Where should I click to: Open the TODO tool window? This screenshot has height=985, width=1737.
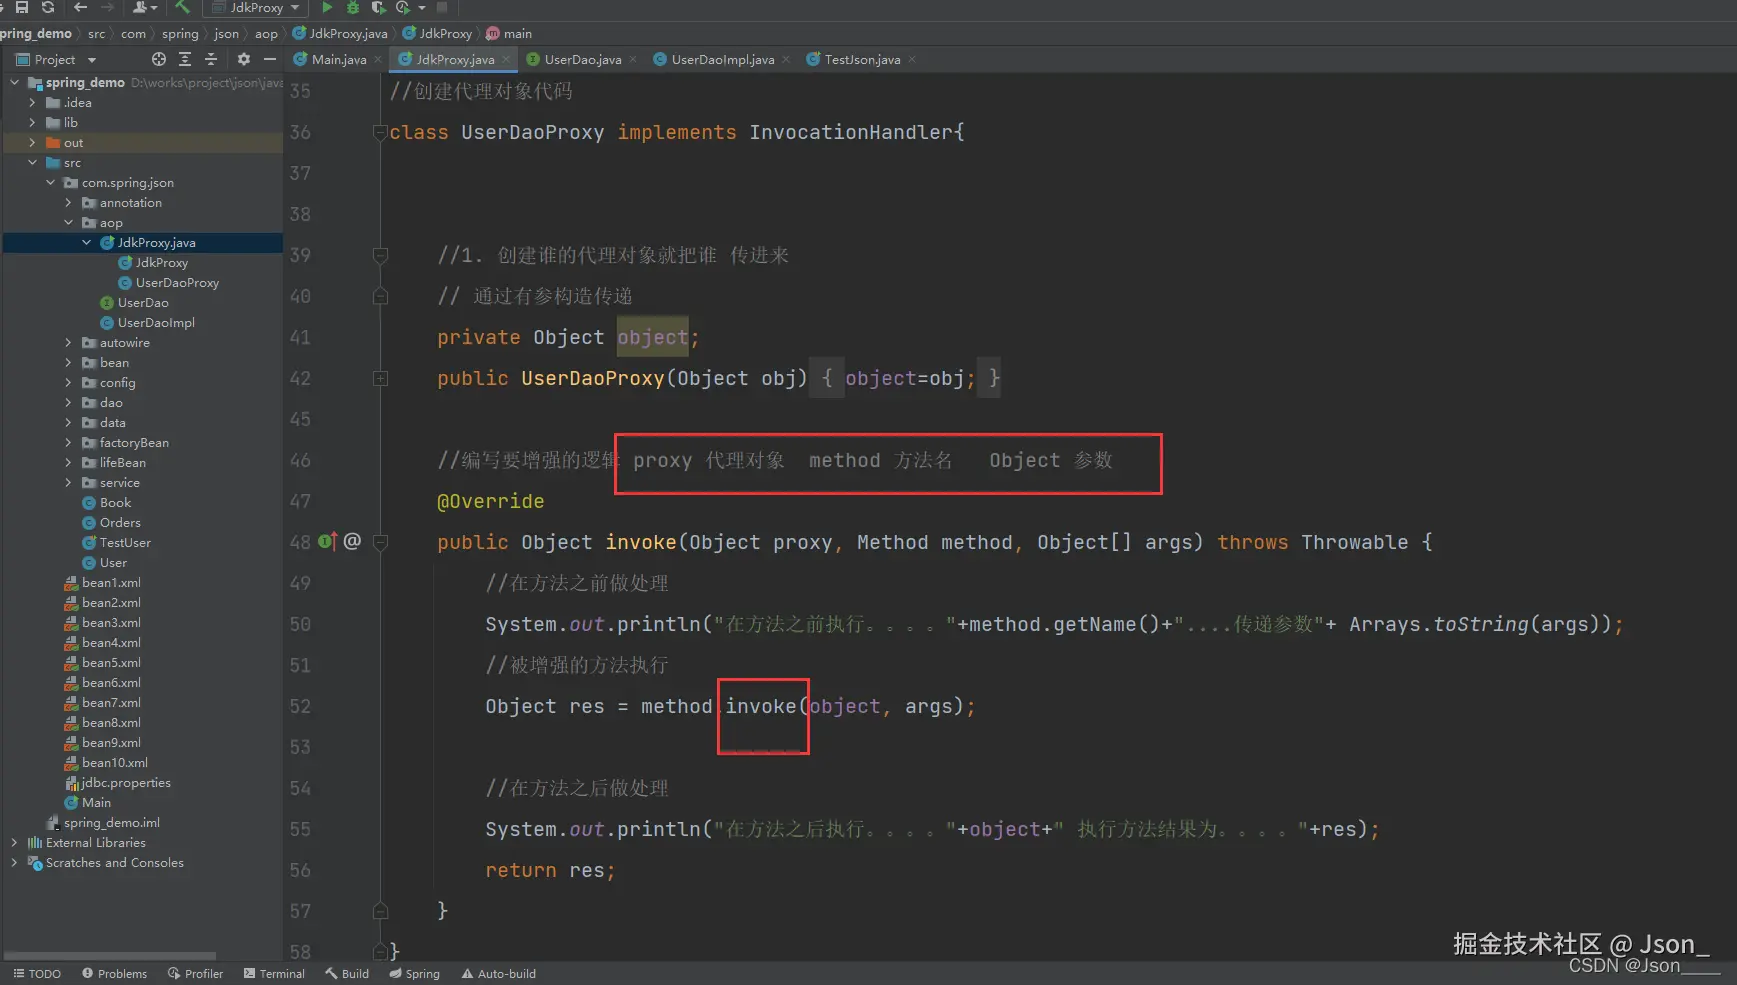pos(37,974)
